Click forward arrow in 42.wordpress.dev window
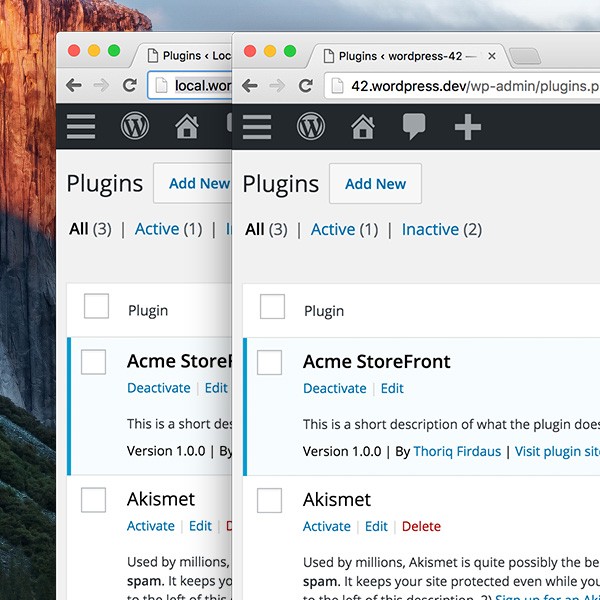 click(277, 85)
